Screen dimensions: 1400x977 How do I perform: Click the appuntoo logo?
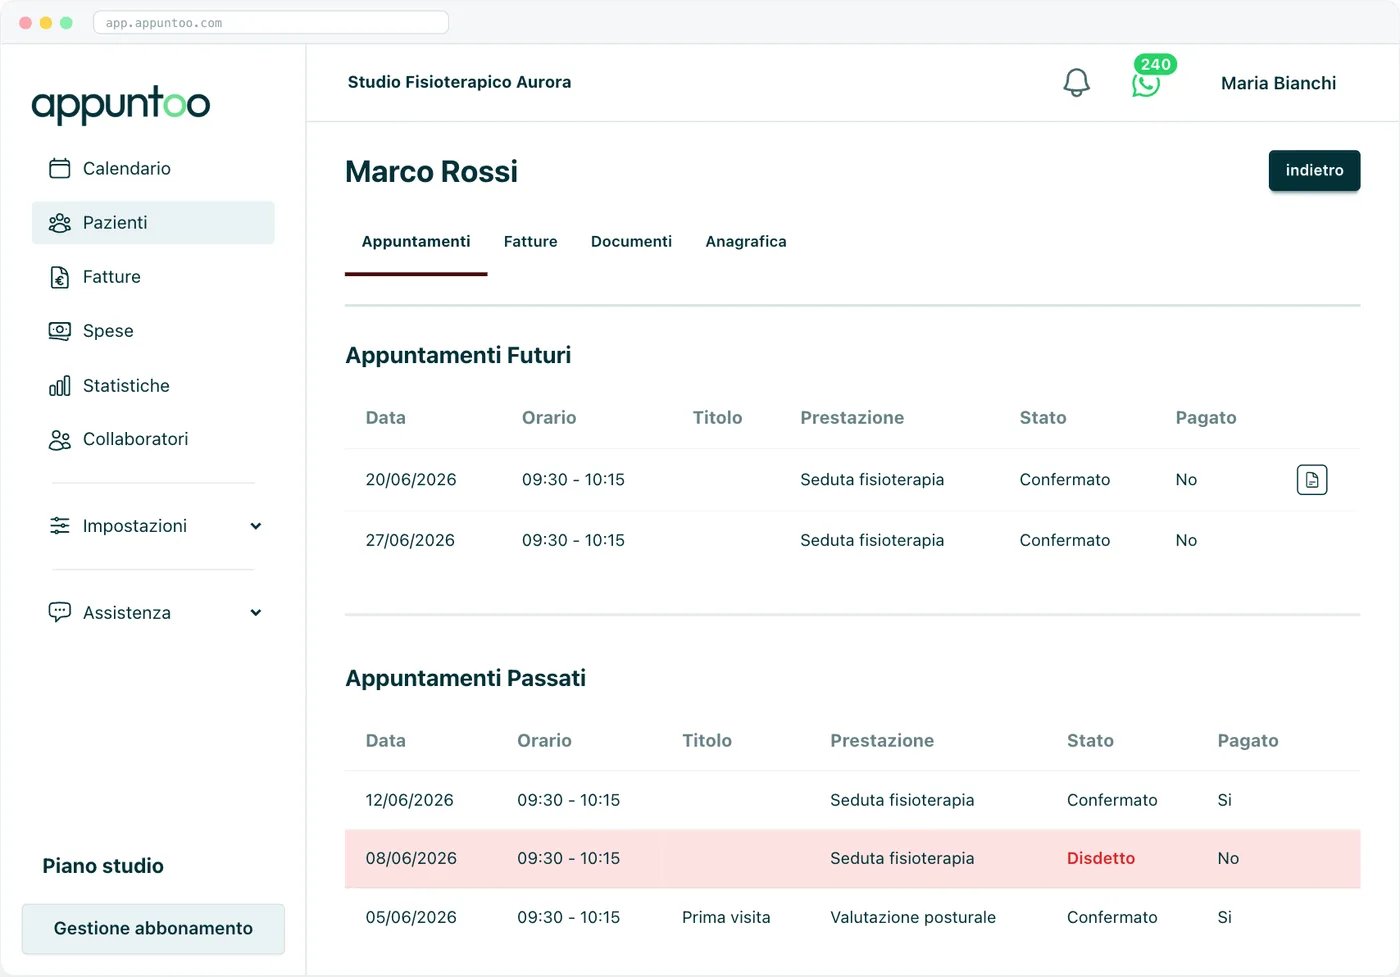(121, 104)
